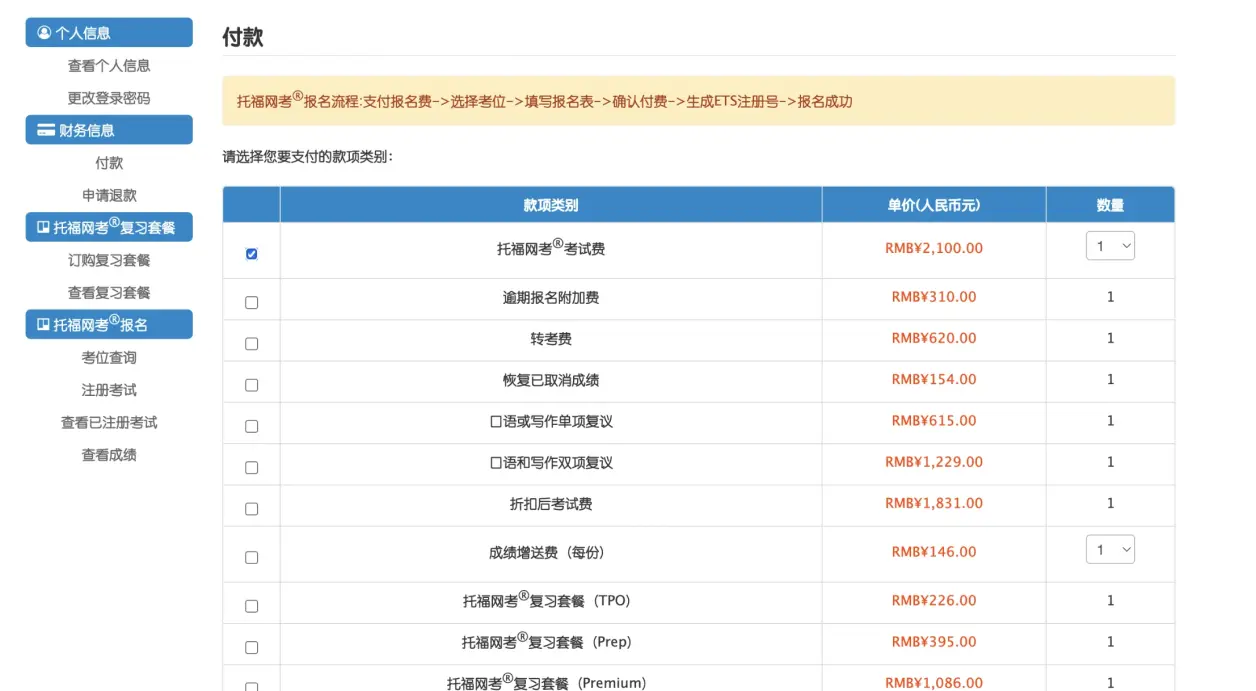Click the yellow 报名流程 notice banner

tap(698, 100)
